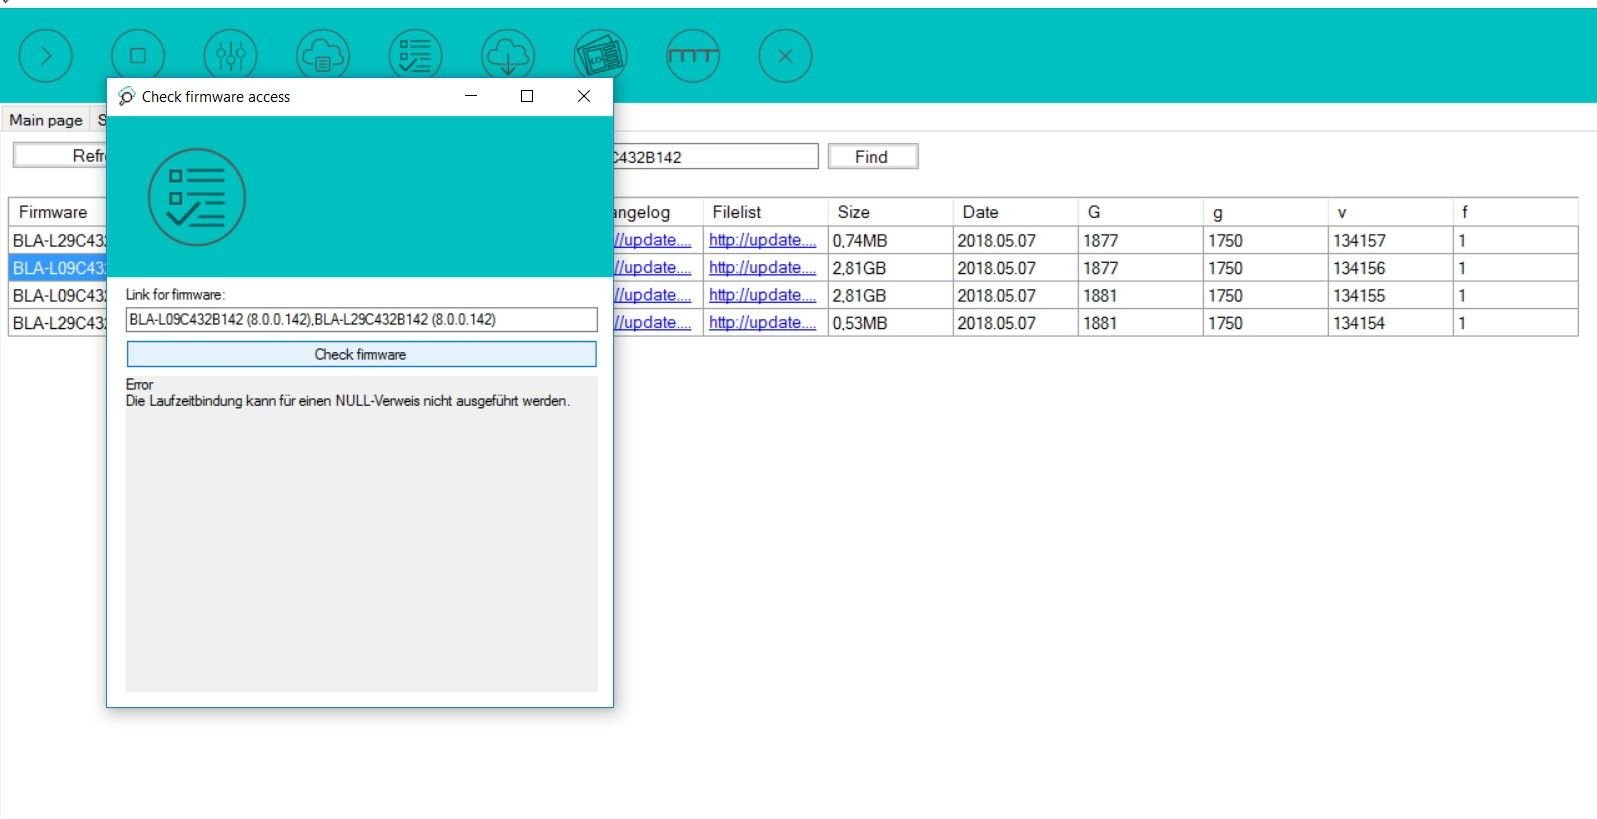Click the cloud download icon
Viewport: 1597px width, 819px height.
(508, 56)
